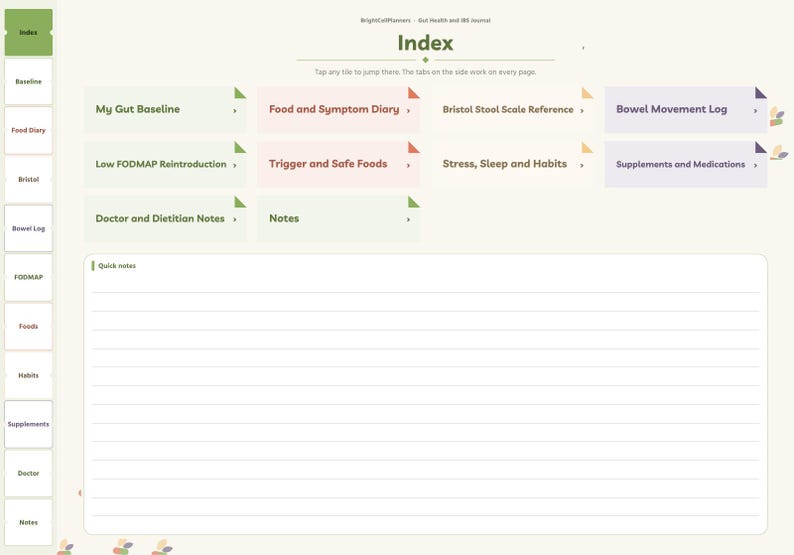Viewport: 794px width, 555px height.
Task: Click the green corner fold on My Gut Baseline
Action: [240, 93]
